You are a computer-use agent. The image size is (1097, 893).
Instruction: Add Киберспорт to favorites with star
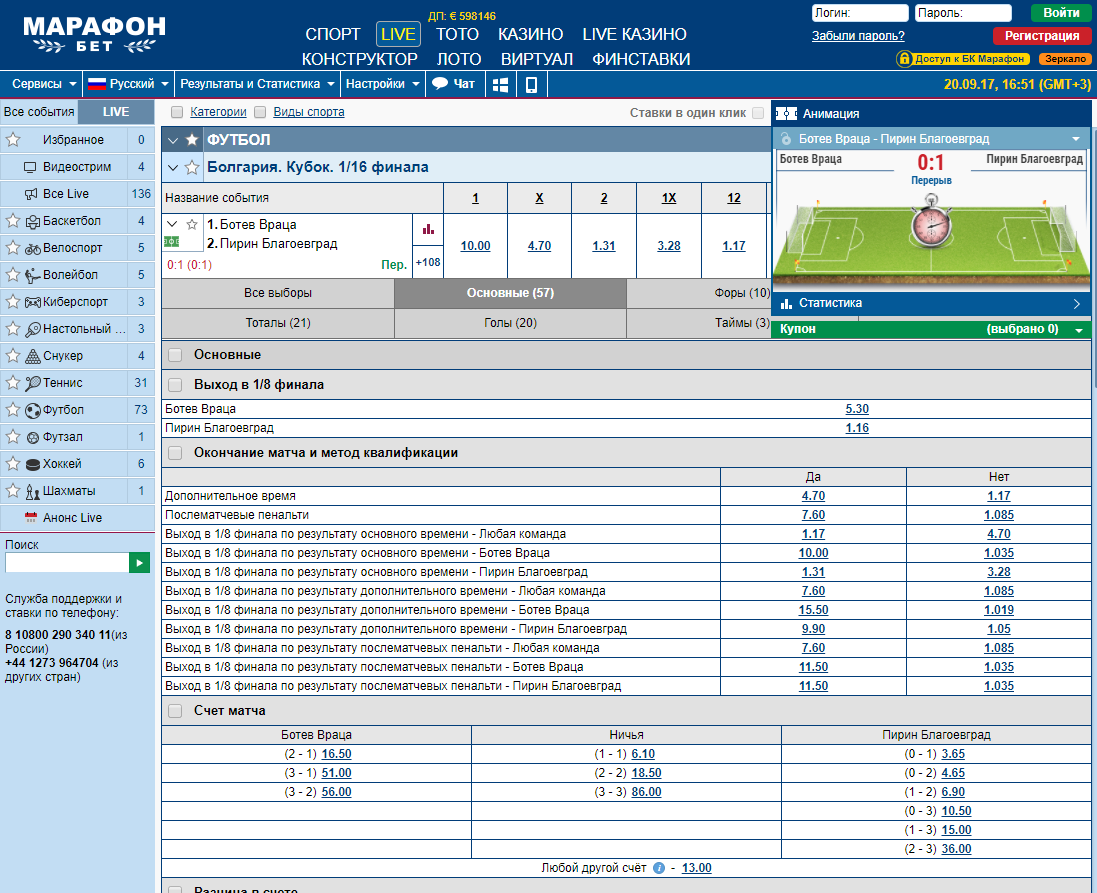13,302
